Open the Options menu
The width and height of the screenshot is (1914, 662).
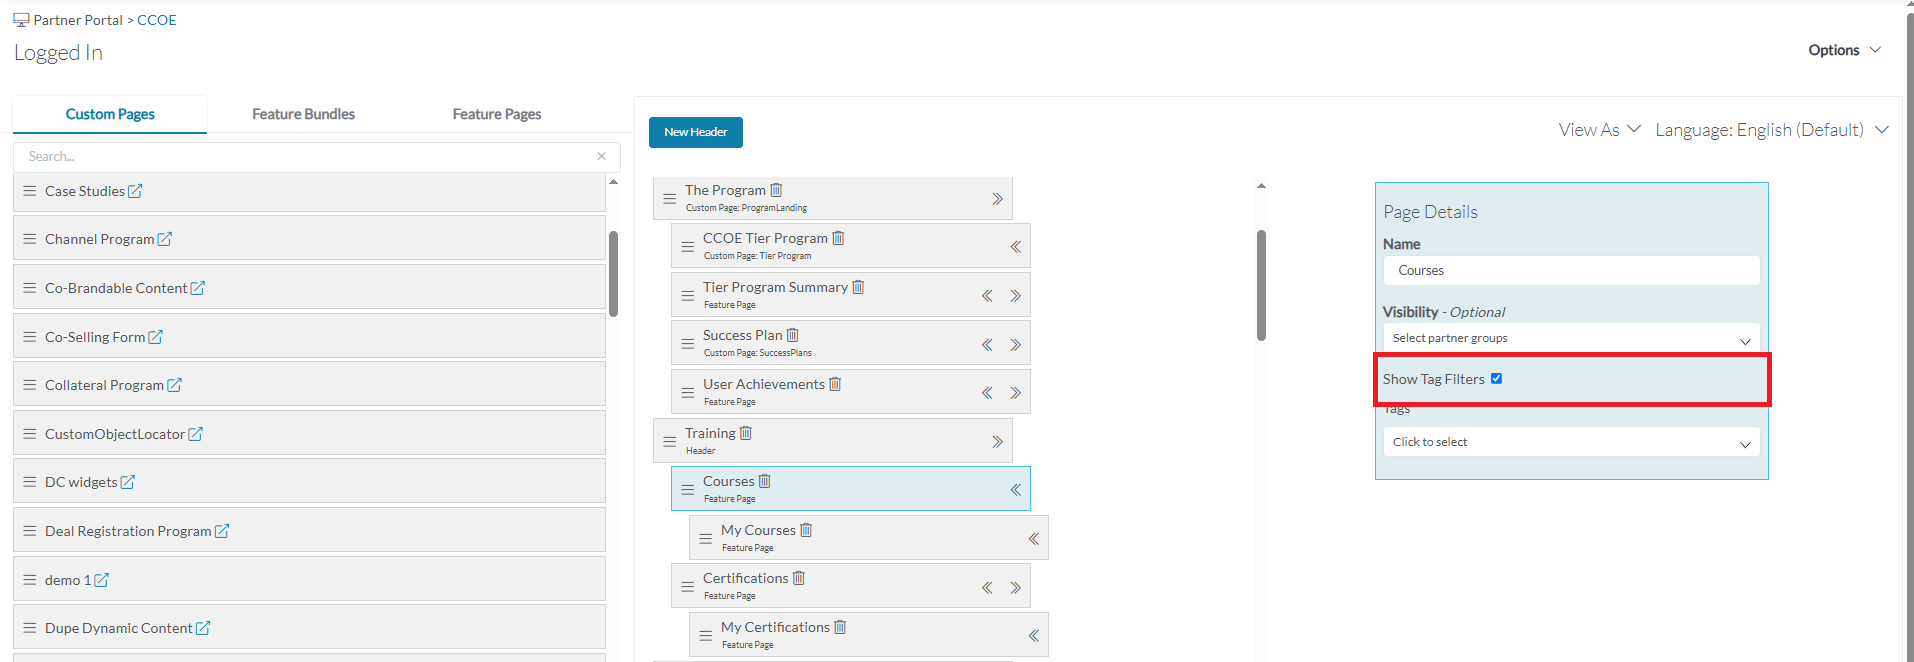(x=1844, y=50)
